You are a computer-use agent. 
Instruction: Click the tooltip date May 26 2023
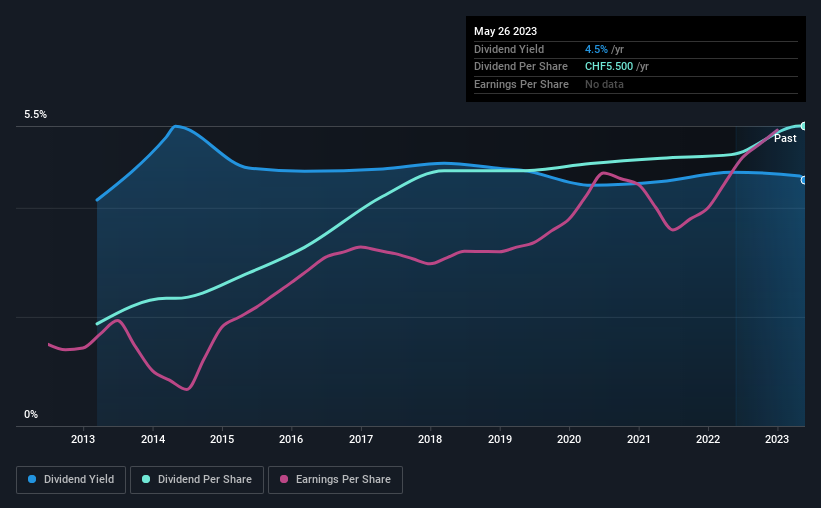pos(506,31)
